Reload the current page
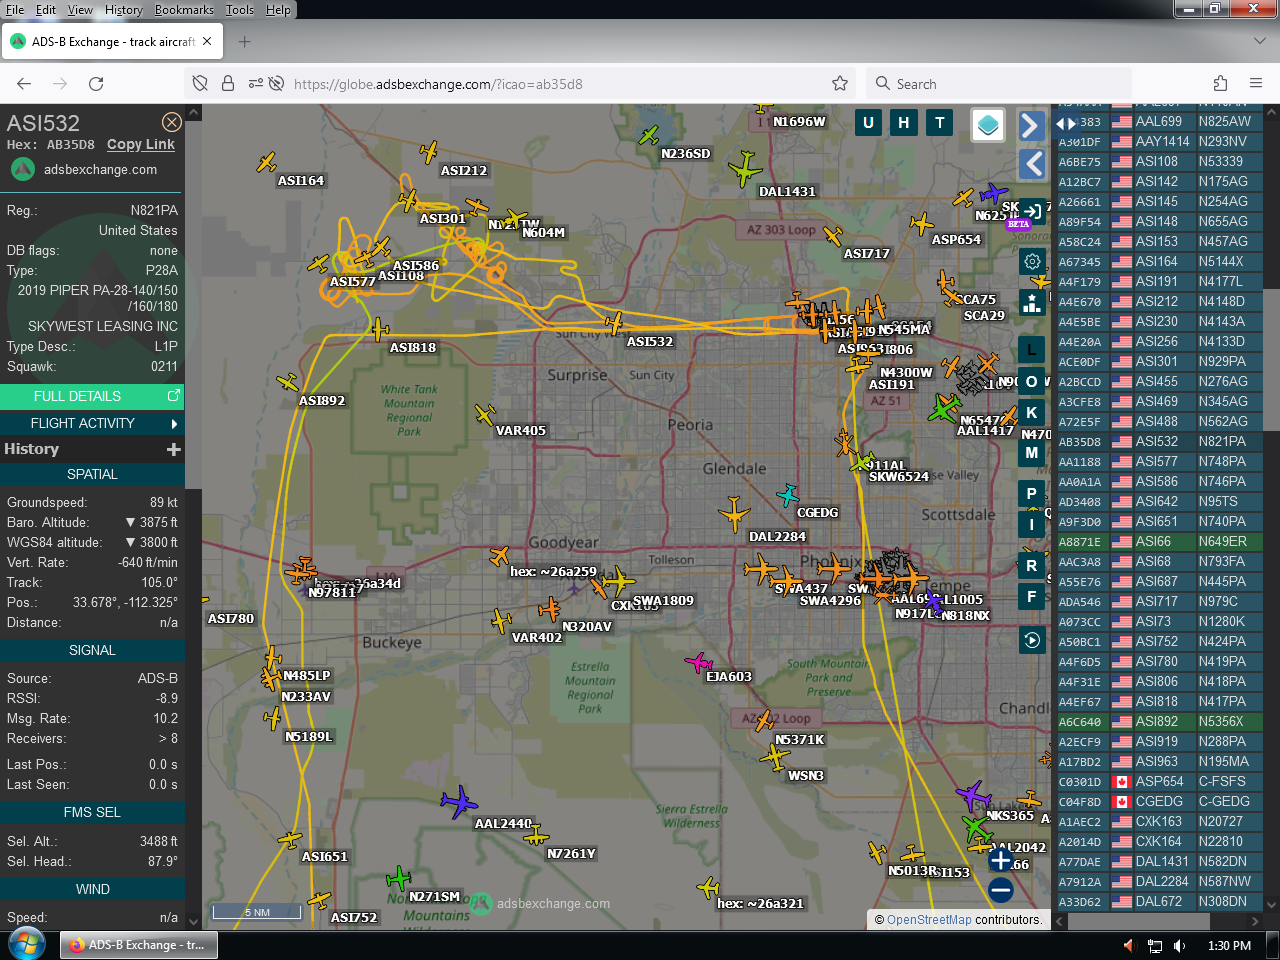This screenshot has height=960, width=1280. (x=96, y=84)
